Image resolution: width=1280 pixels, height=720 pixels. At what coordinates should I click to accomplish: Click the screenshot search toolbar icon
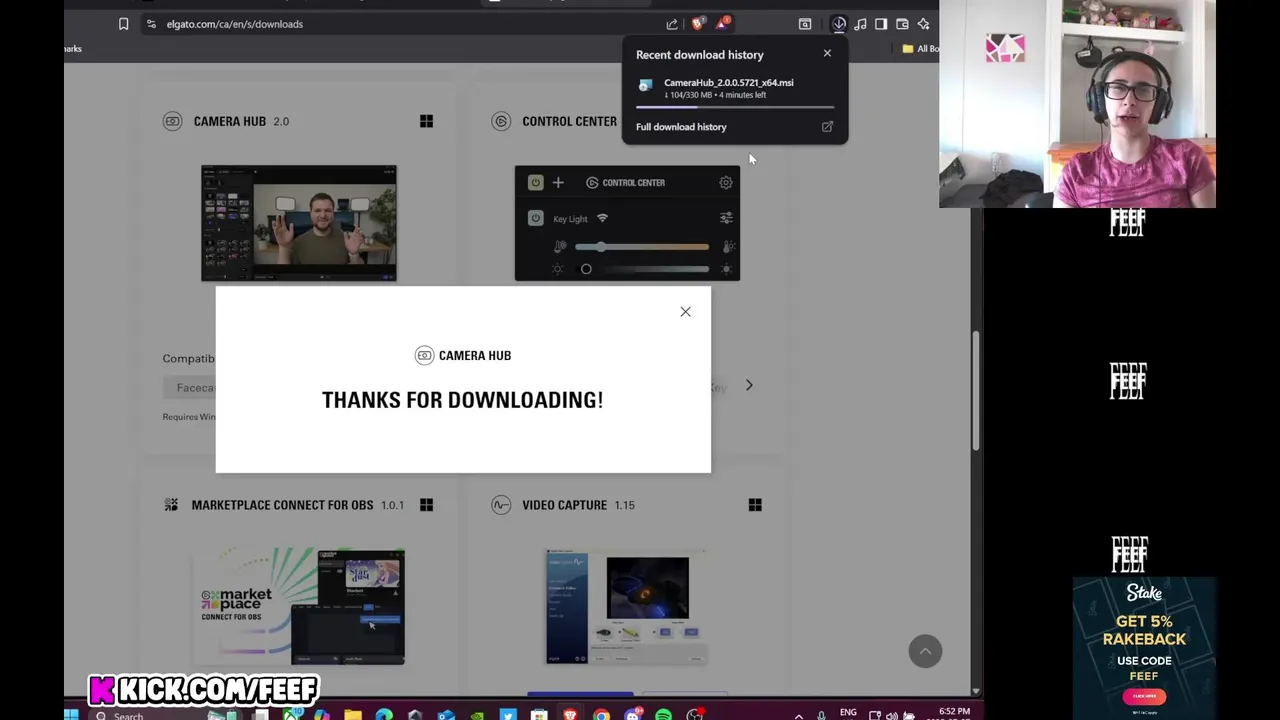pos(805,24)
